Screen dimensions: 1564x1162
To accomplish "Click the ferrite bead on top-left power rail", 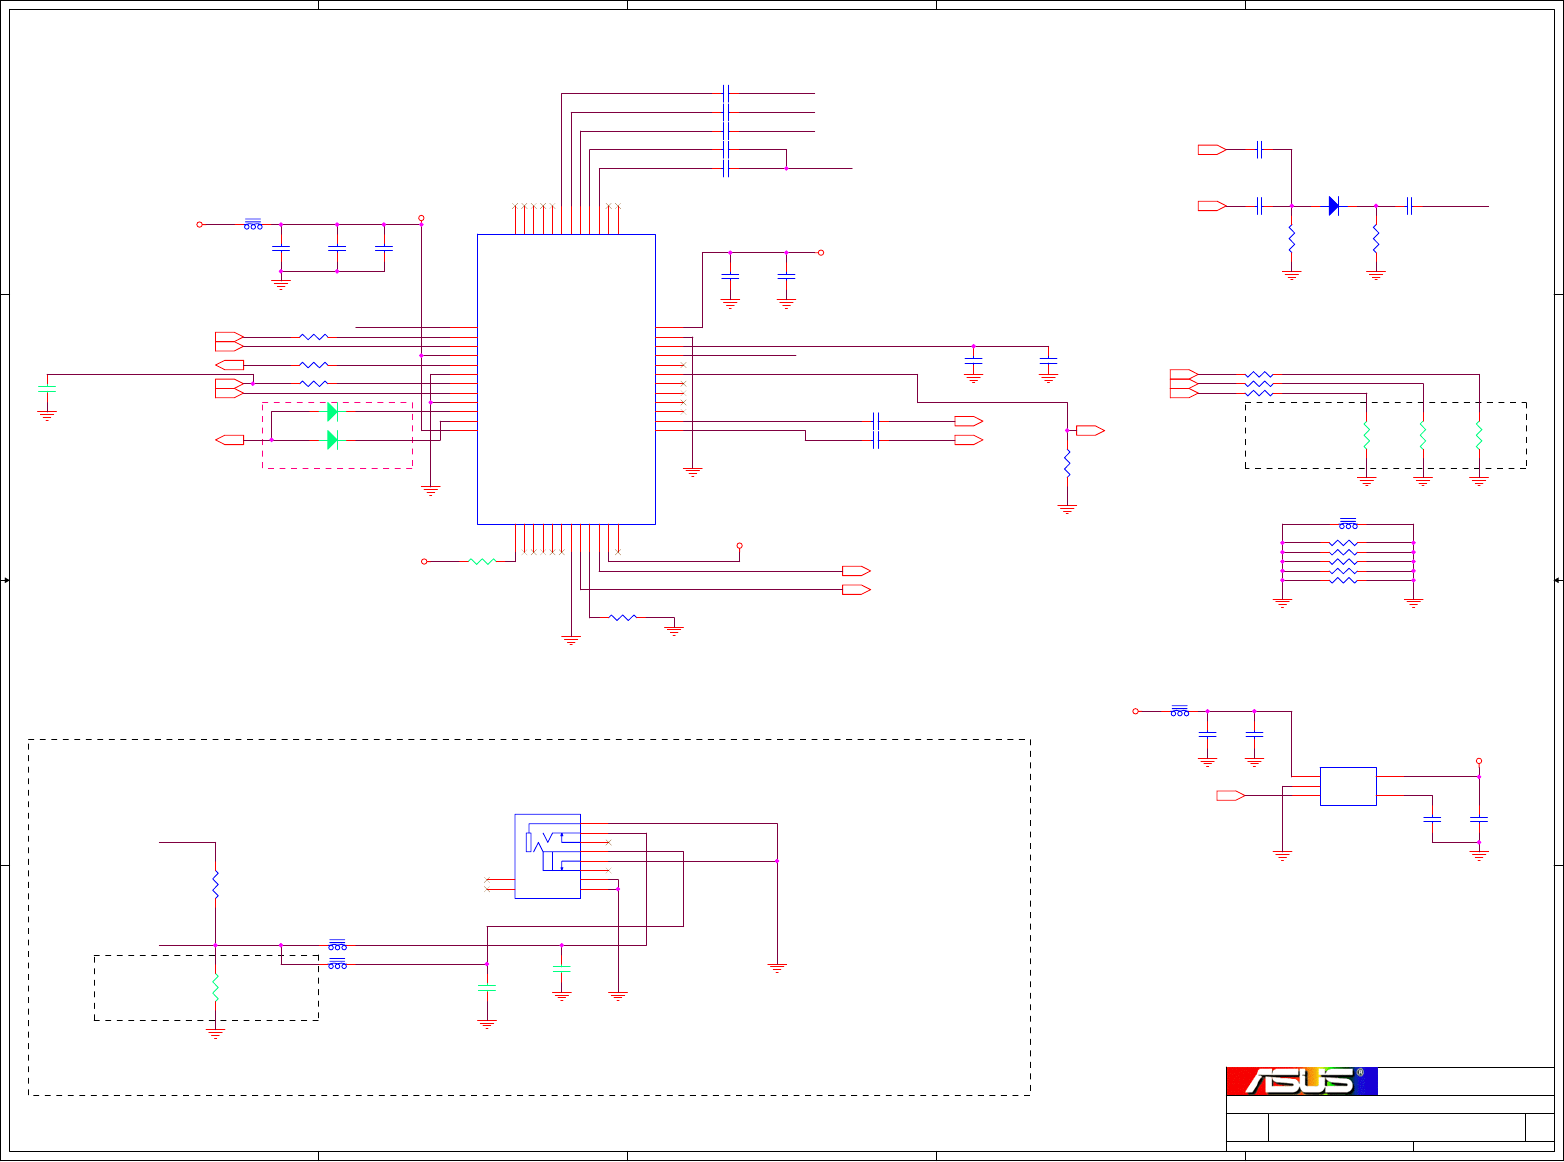I will tap(253, 224).
